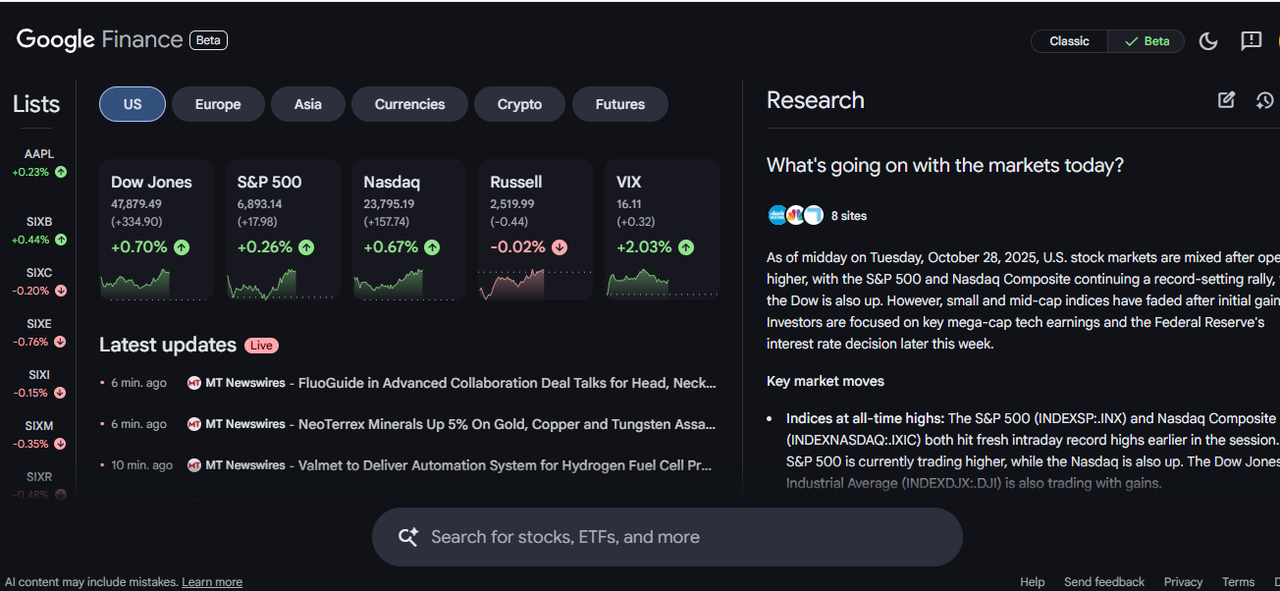The image size is (1280, 591).
Task: Click the Send feedback footer link
Action: click(x=1104, y=582)
